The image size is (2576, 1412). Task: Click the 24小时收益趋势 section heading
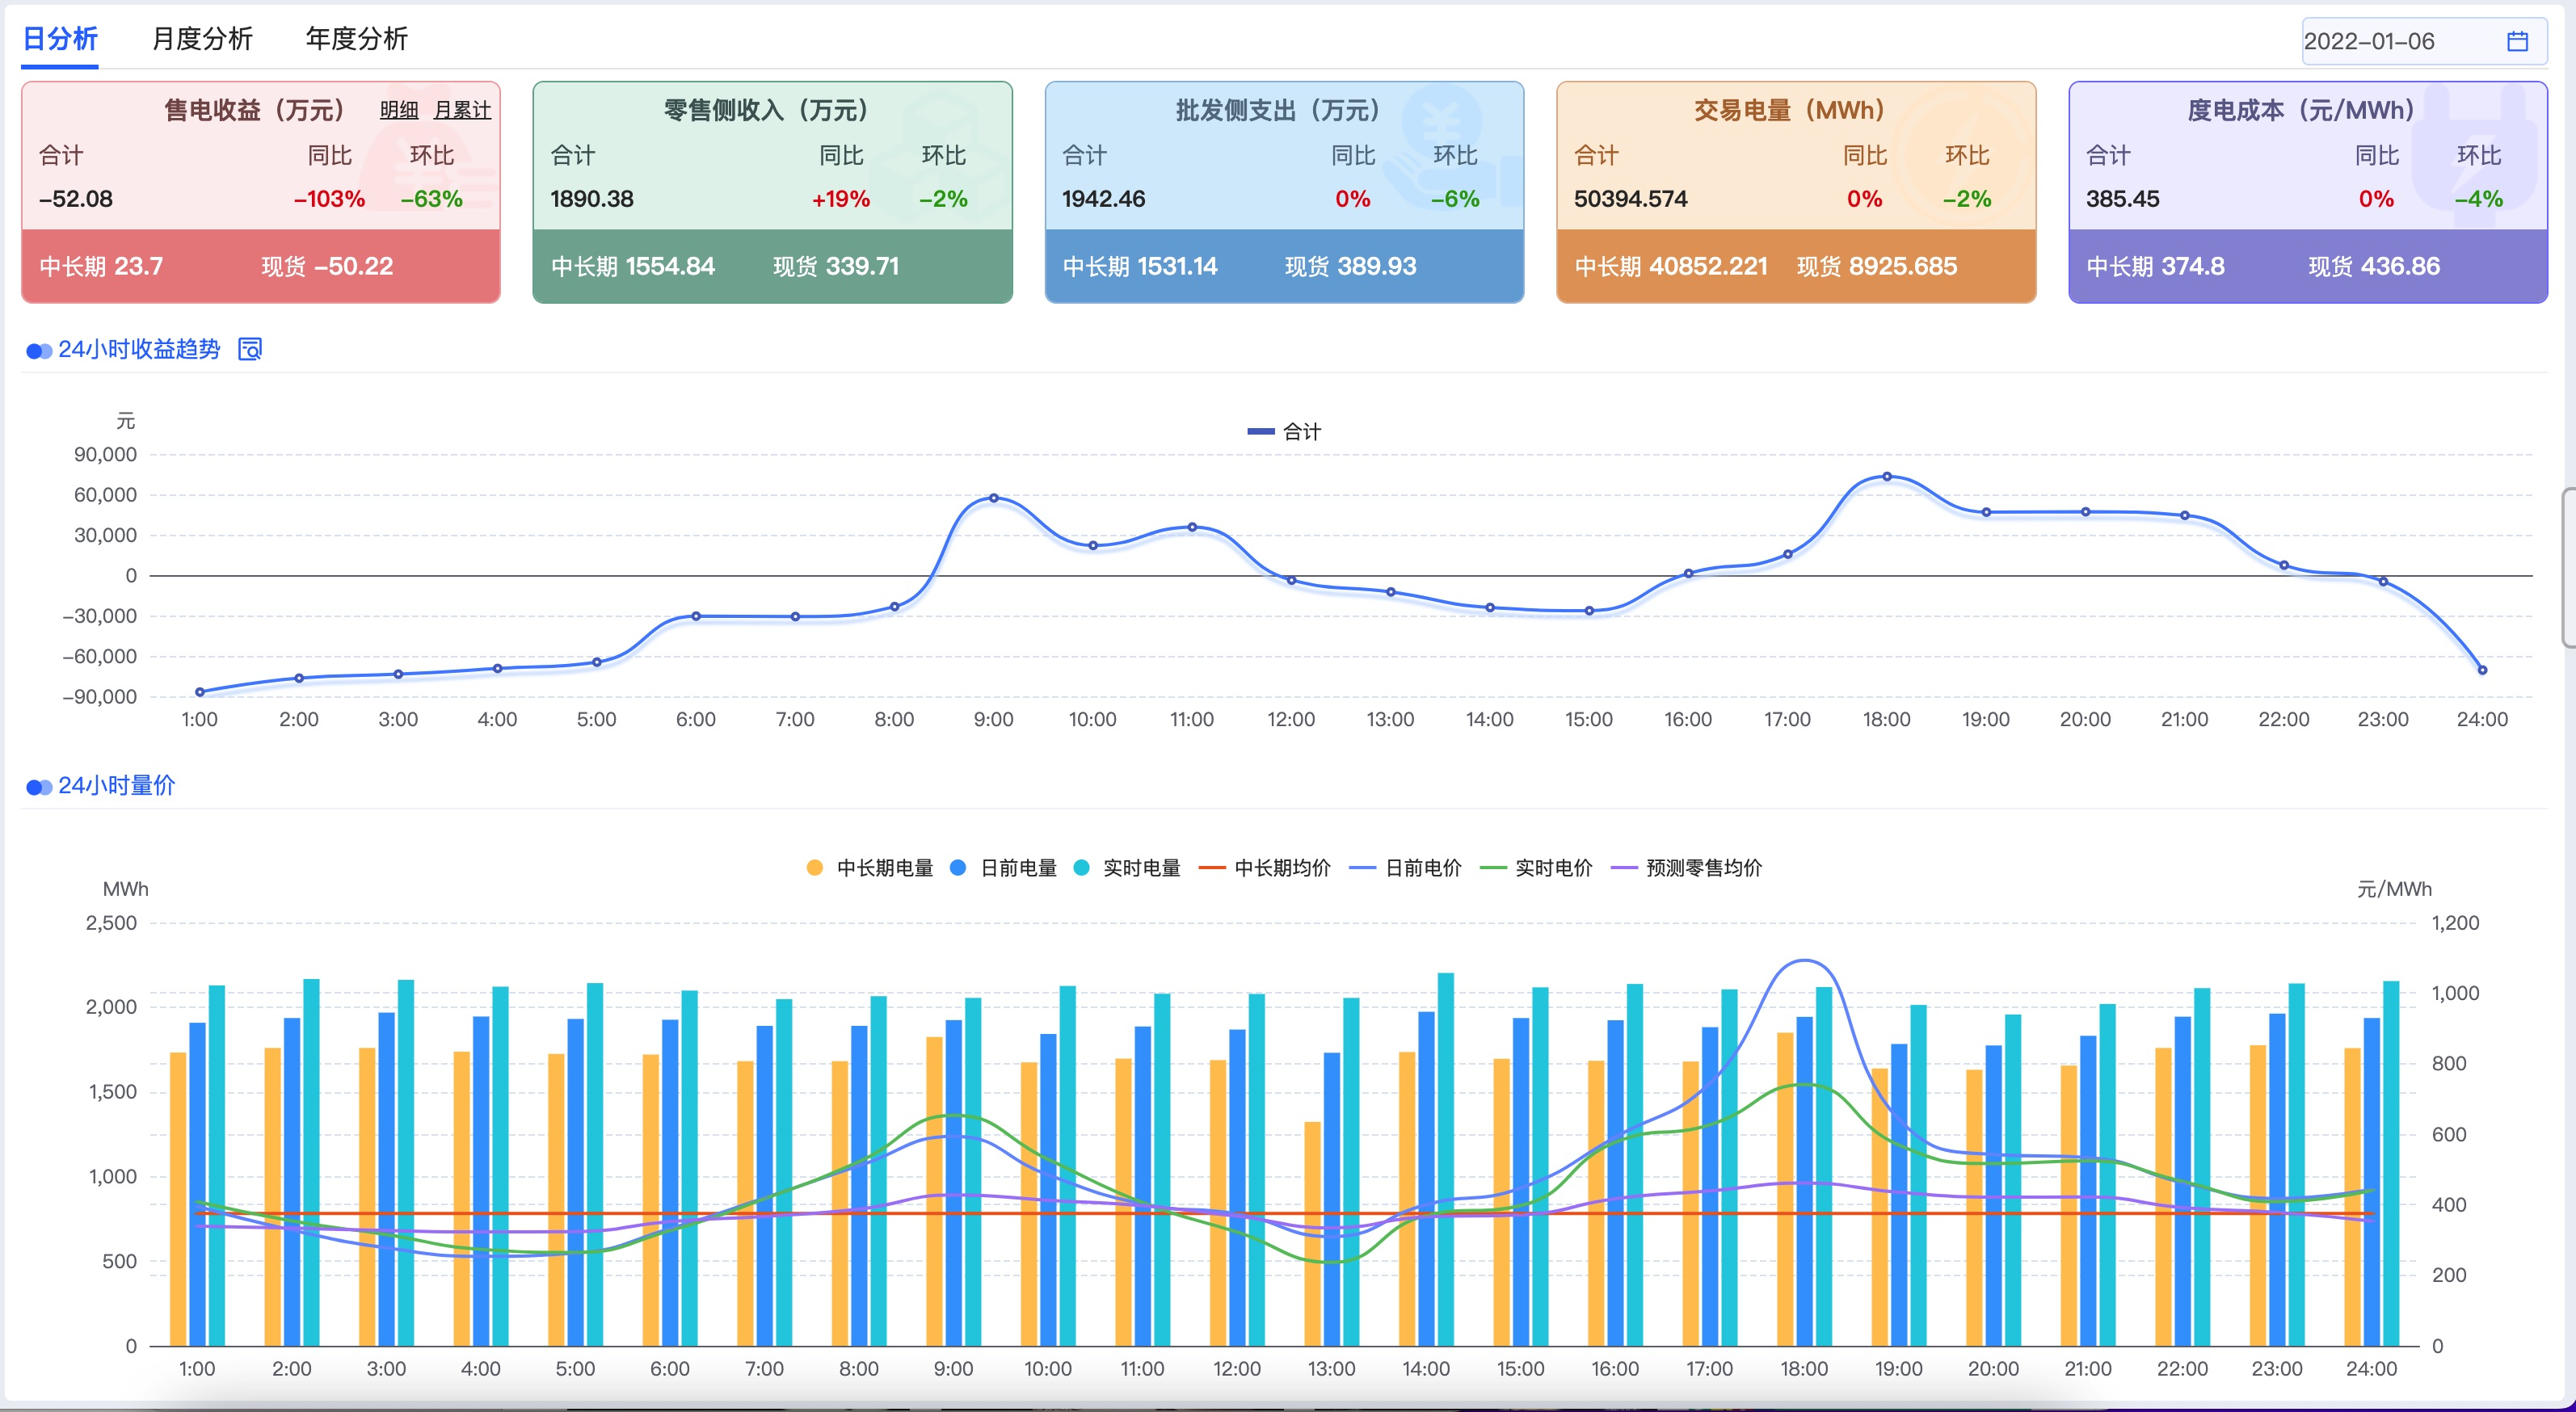pyautogui.click(x=139, y=349)
